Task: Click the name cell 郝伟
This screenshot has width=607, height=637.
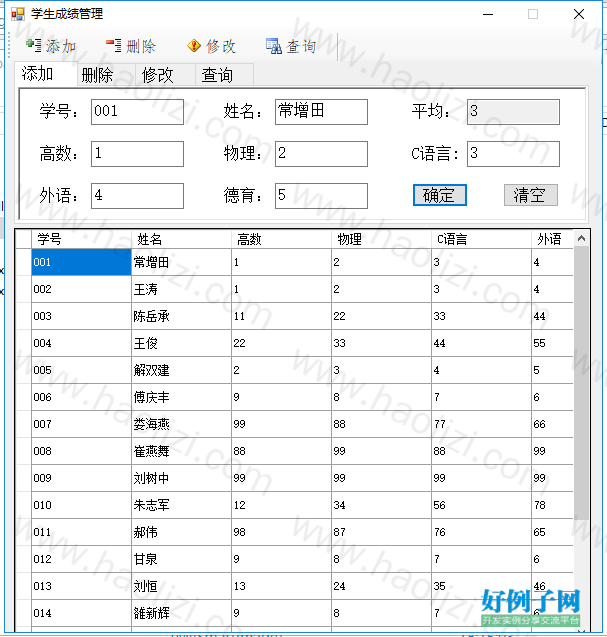Action: point(181,532)
